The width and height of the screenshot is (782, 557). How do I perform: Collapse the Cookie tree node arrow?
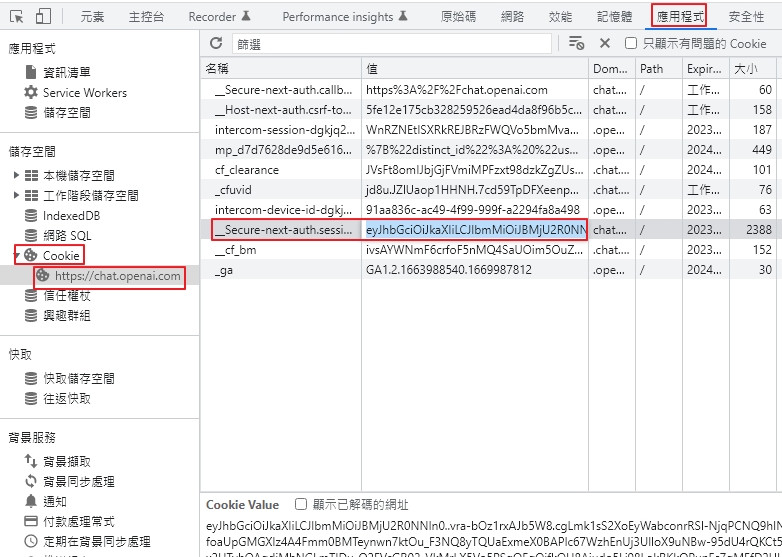pos(16,255)
